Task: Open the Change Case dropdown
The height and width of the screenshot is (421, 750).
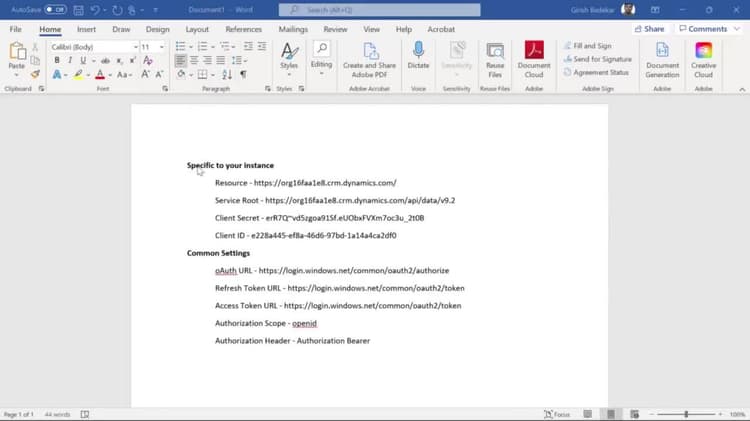Action: tap(124, 75)
